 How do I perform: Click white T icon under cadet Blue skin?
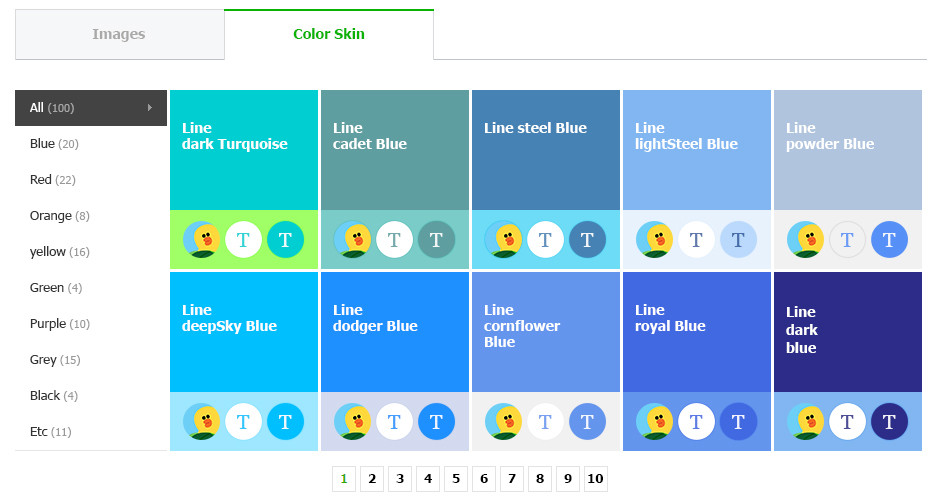click(394, 240)
